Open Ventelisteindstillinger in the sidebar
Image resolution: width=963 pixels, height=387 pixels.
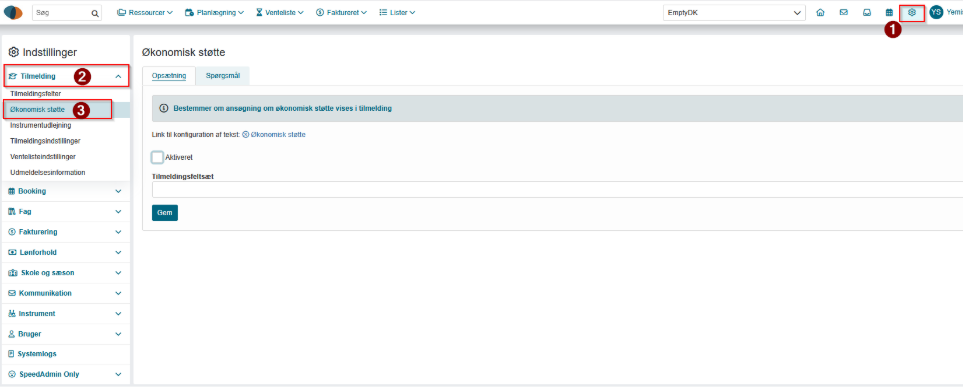click(43, 157)
